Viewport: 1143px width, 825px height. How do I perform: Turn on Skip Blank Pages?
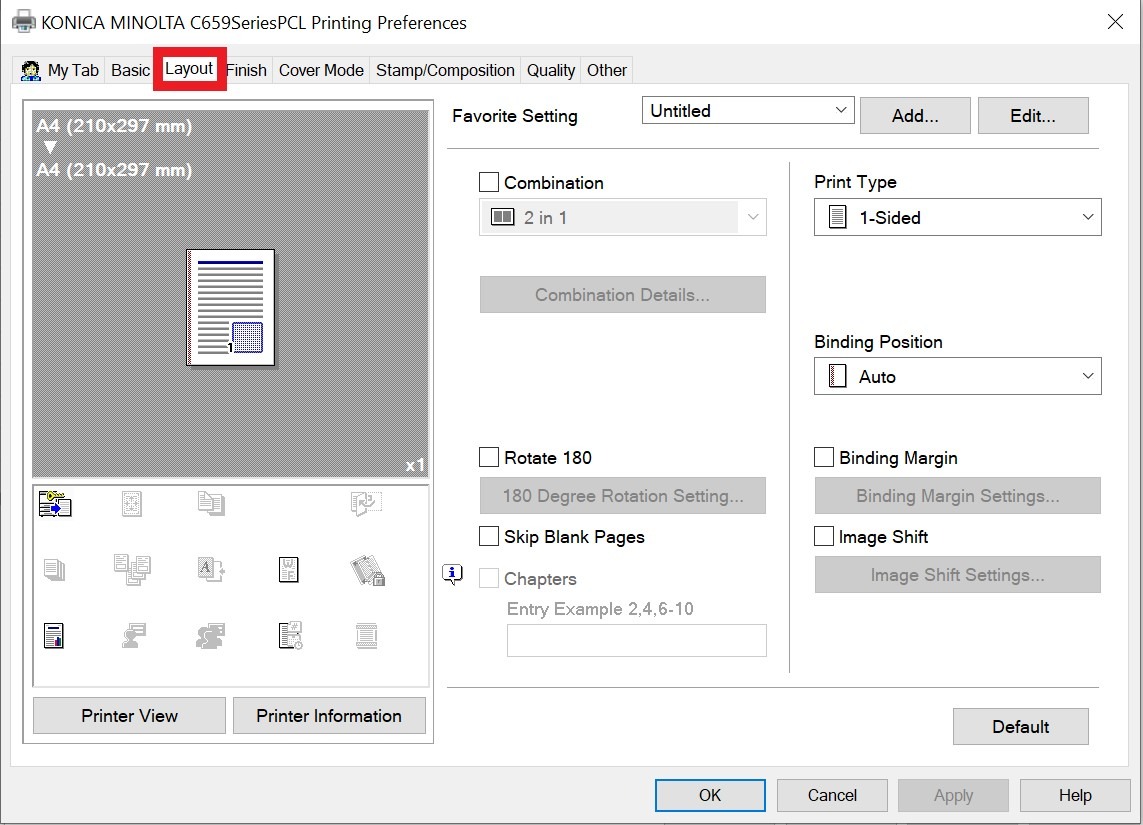click(489, 537)
